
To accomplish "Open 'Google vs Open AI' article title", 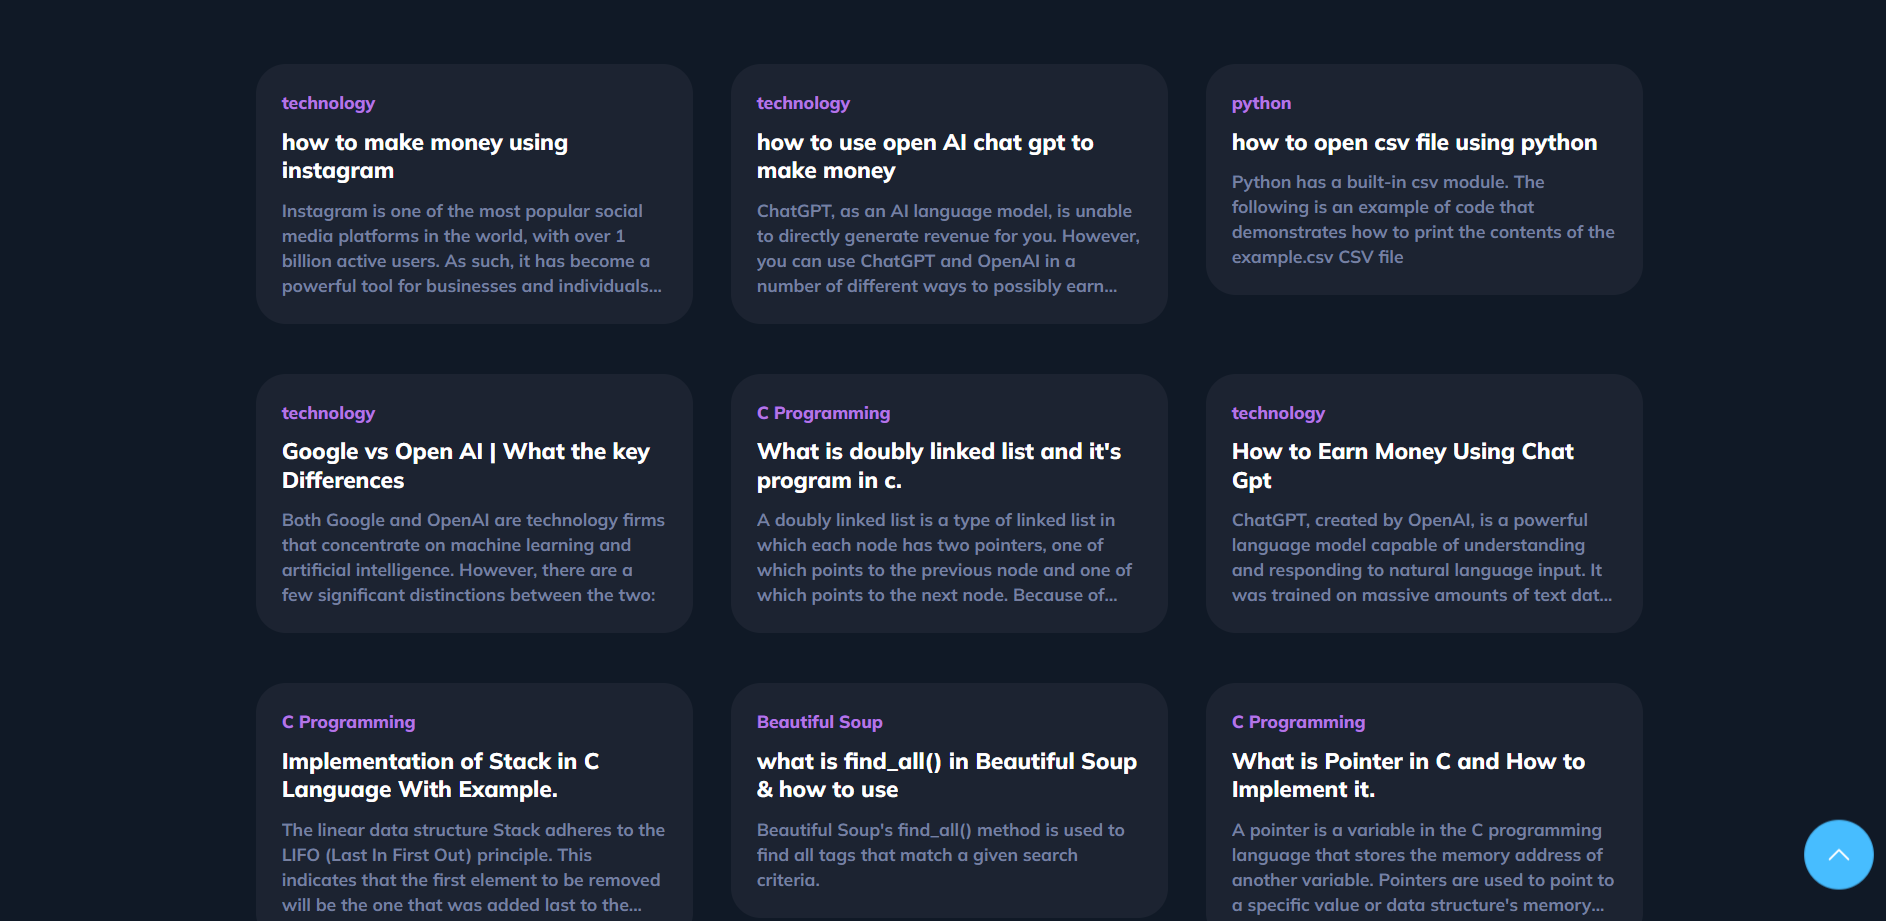I will pos(466,466).
